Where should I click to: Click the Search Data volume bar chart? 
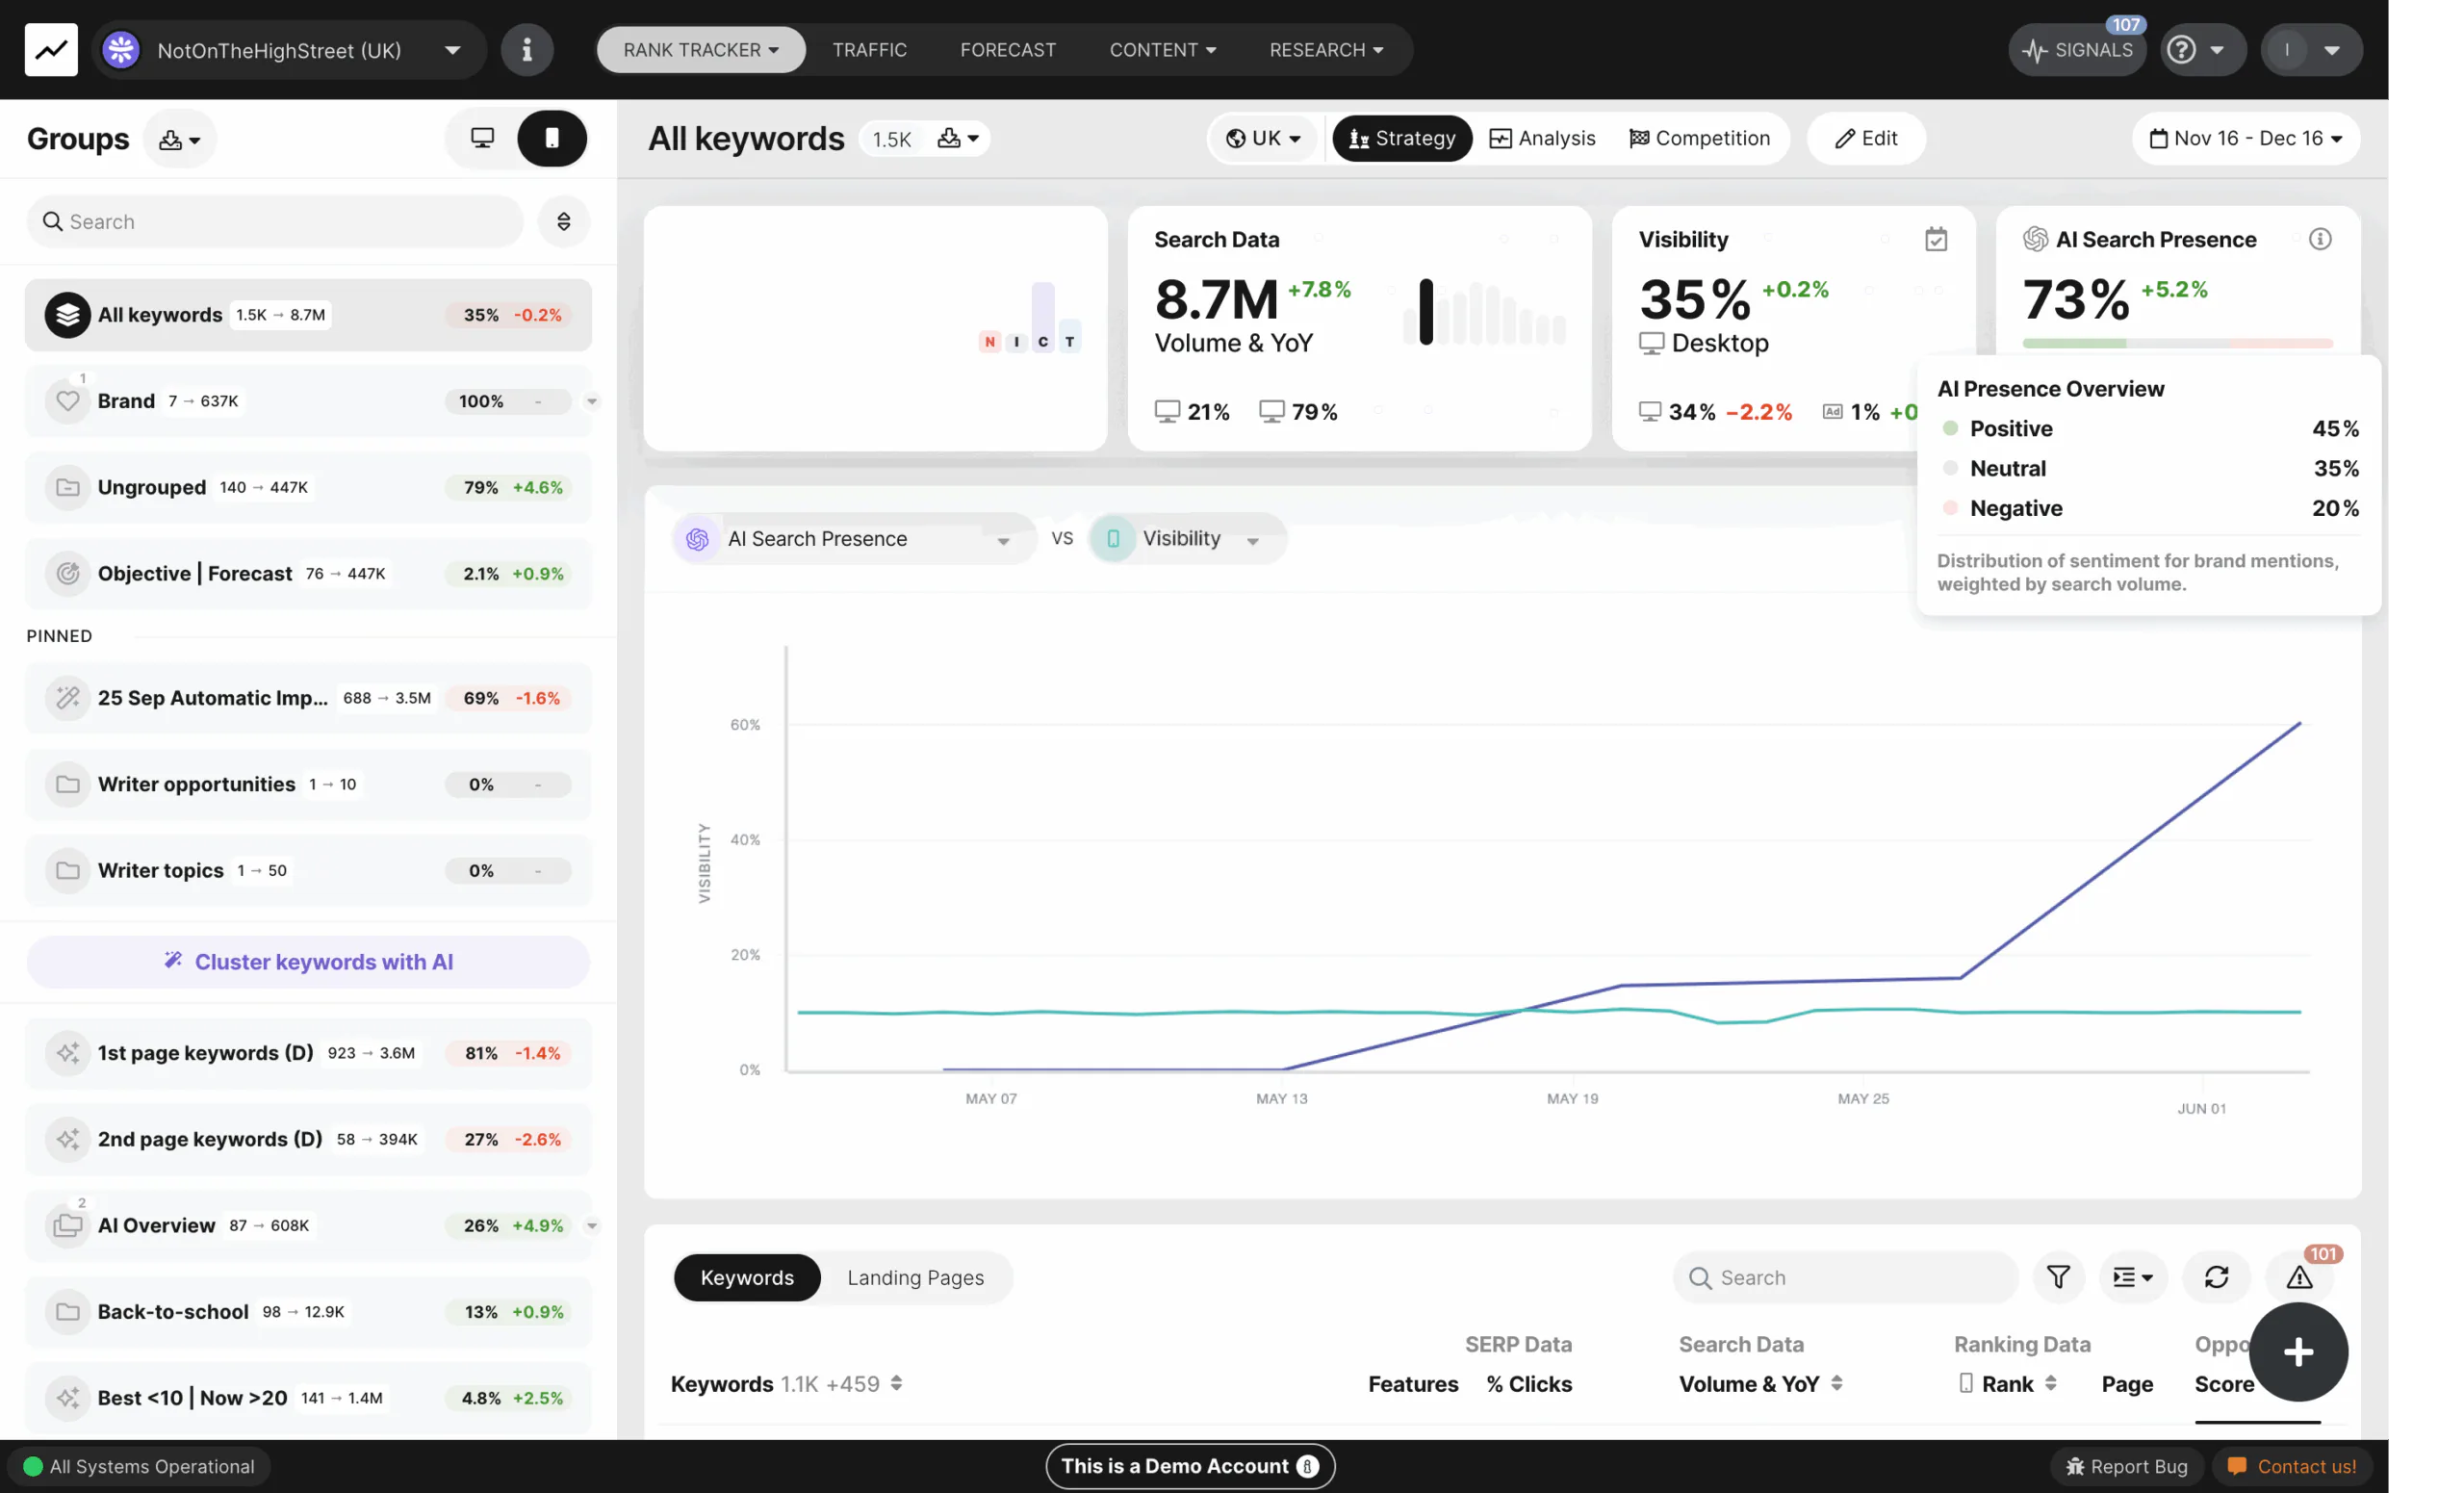tap(1484, 313)
